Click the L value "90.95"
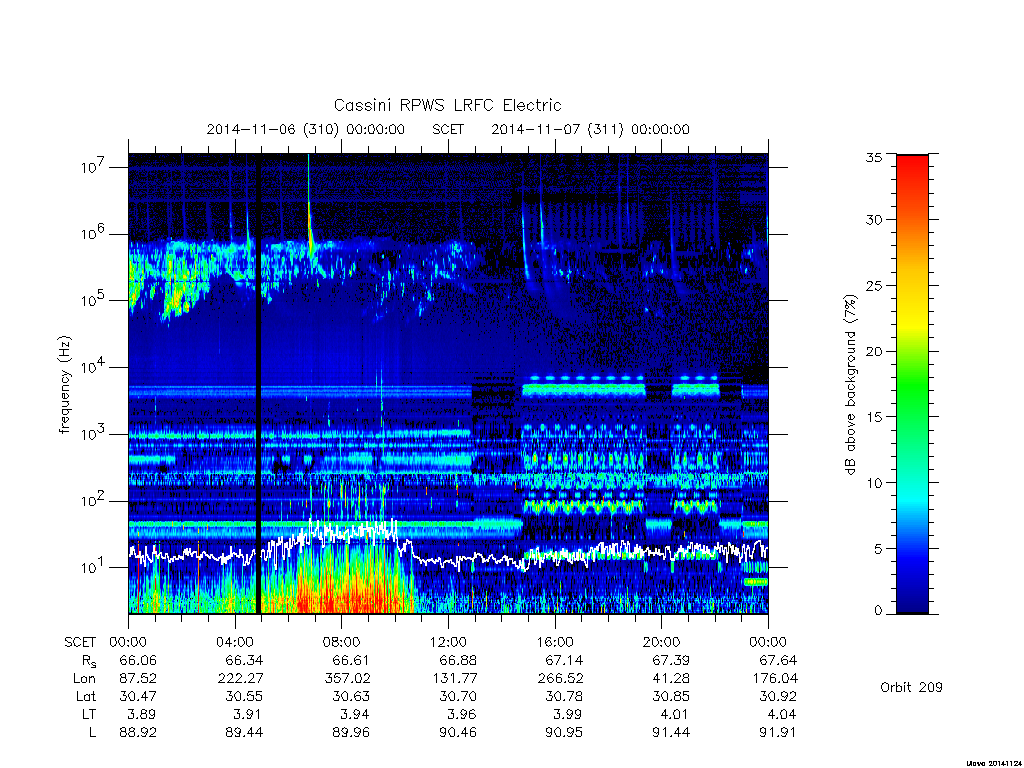 point(564,733)
